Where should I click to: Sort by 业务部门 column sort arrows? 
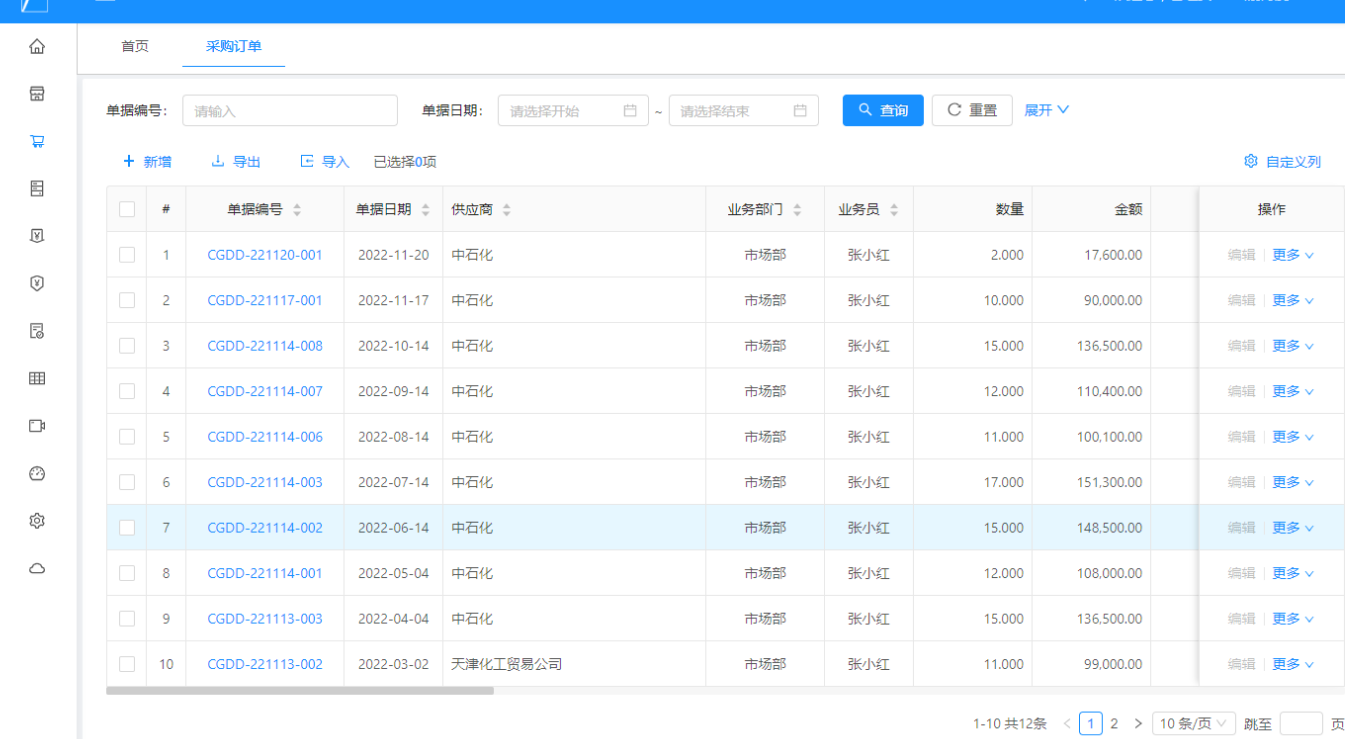click(797, 210)
